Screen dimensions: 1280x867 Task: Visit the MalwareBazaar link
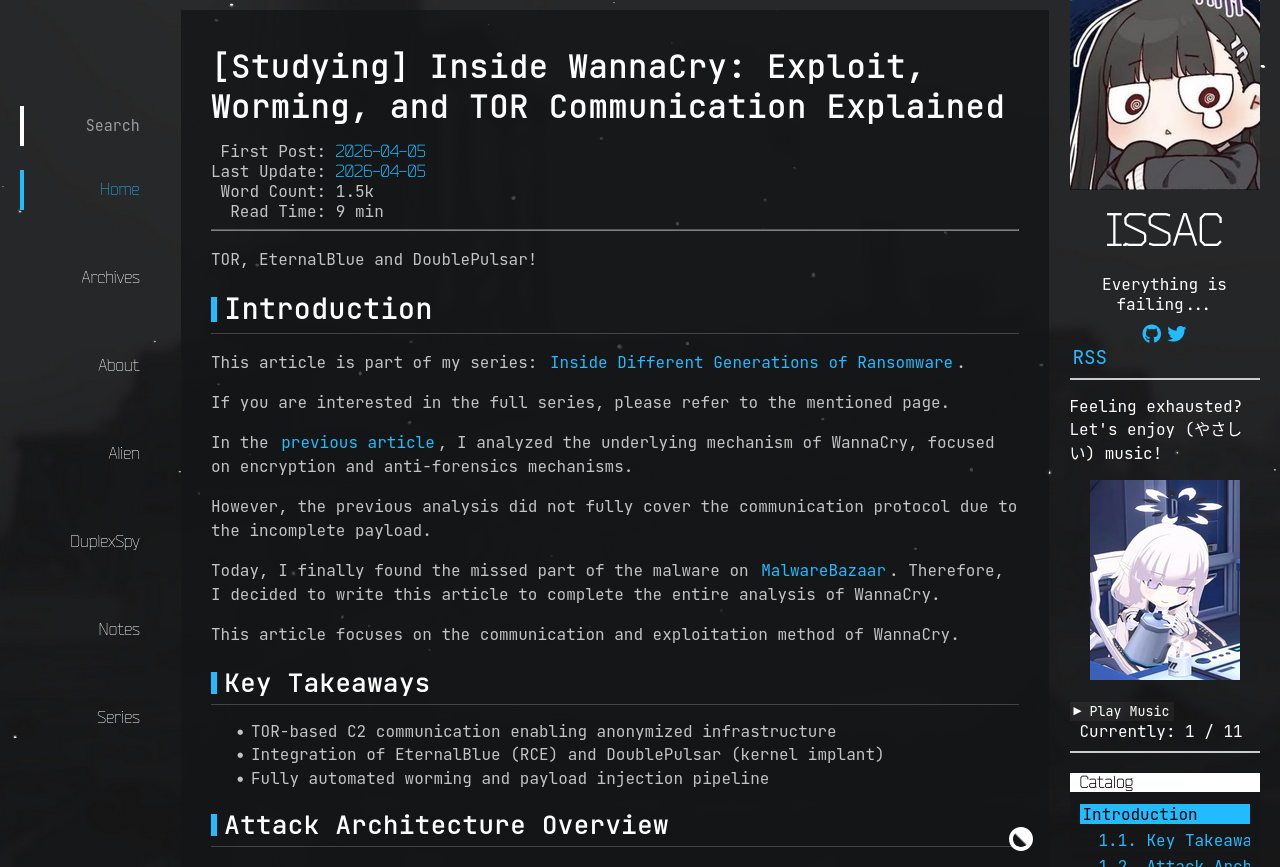[822, 571]
